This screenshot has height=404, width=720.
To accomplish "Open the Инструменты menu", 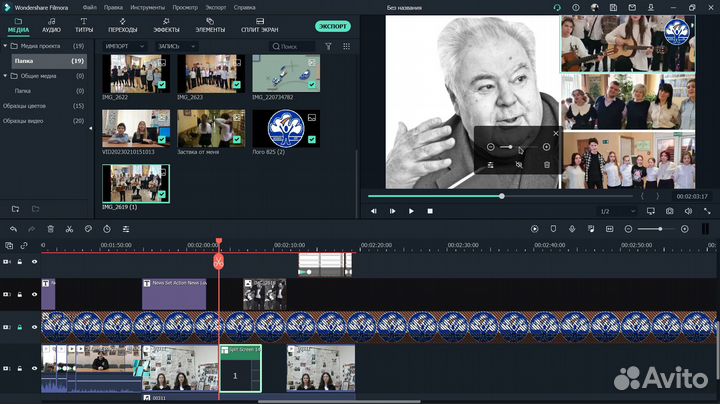I will pos(147,7).
